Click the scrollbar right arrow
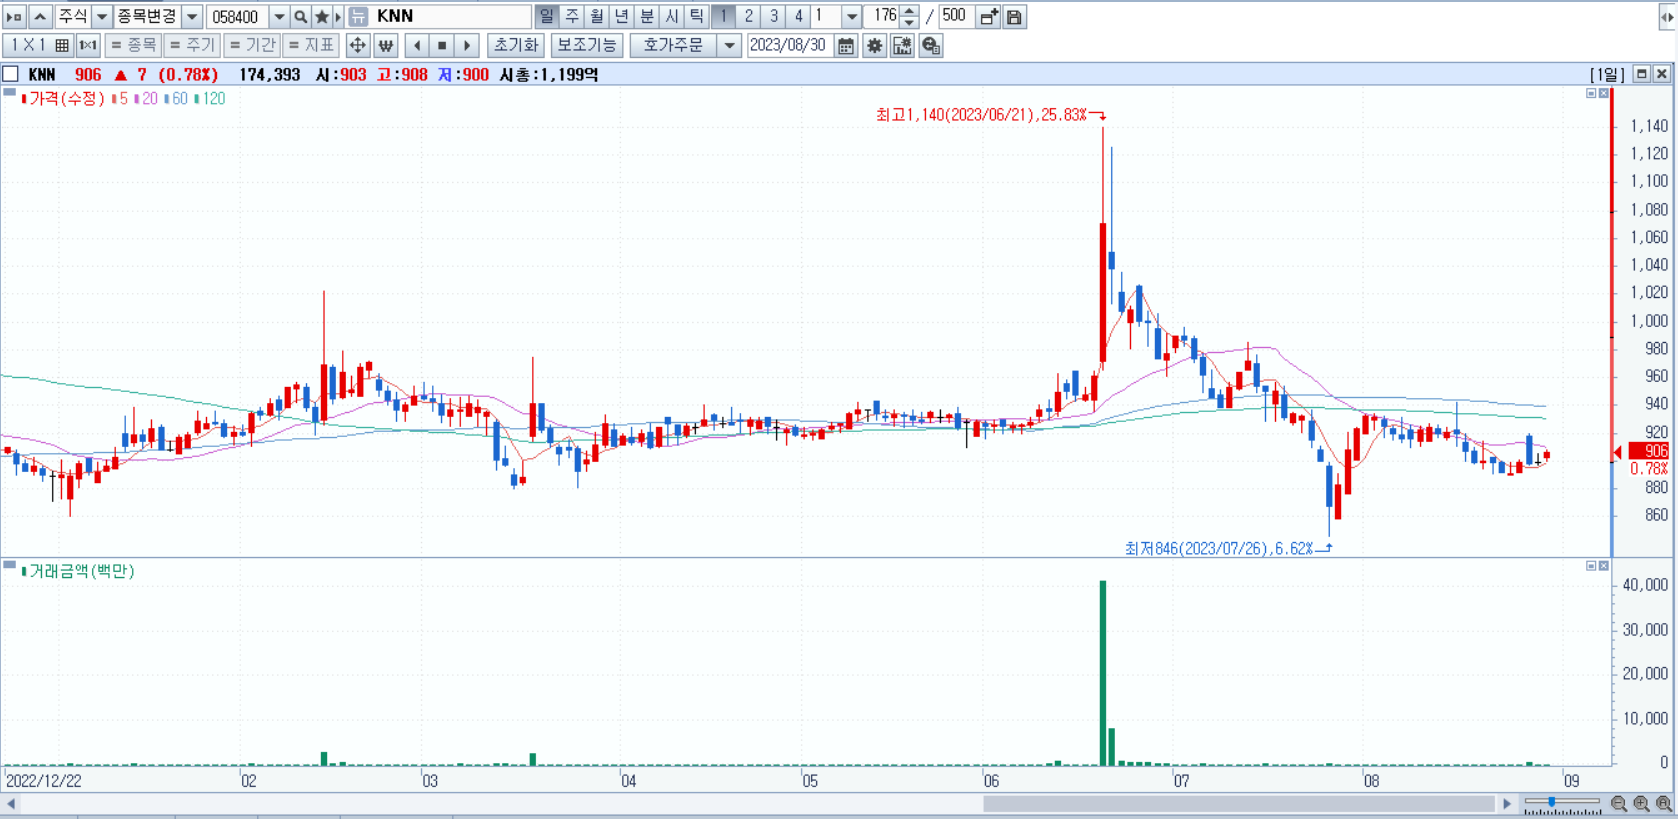Image resolution: width=1678 pixels, height=819 pixels. (x=1507, y=804)
